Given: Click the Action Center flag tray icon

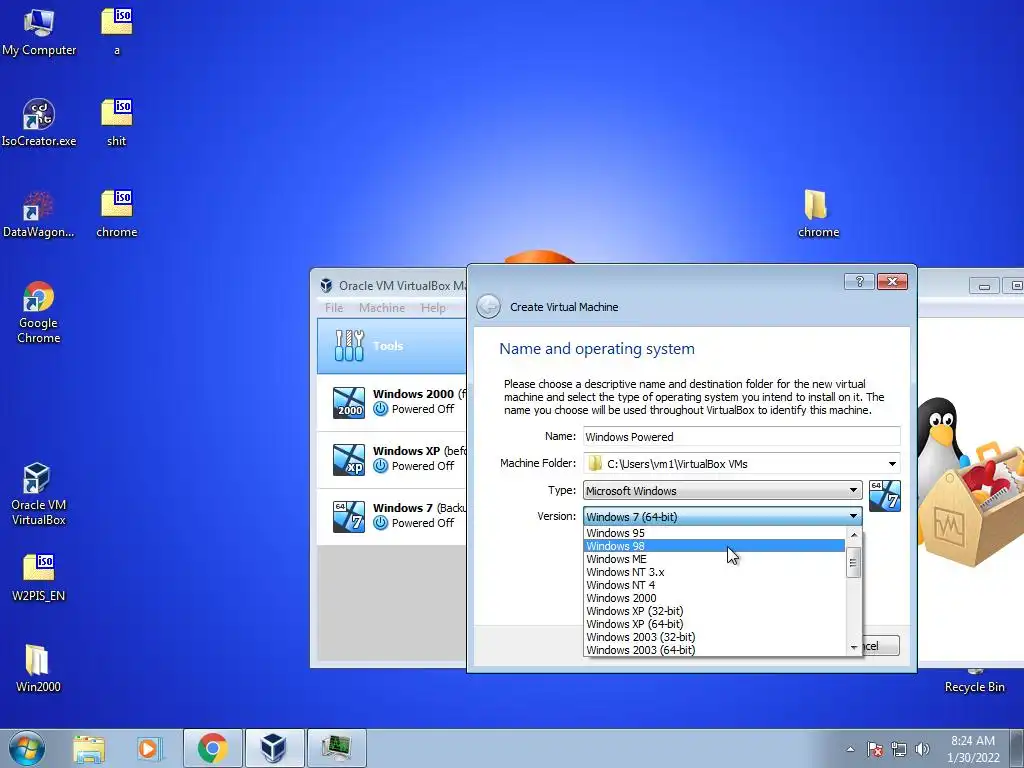Looking at the screenshot, I should tap(875, 749).
